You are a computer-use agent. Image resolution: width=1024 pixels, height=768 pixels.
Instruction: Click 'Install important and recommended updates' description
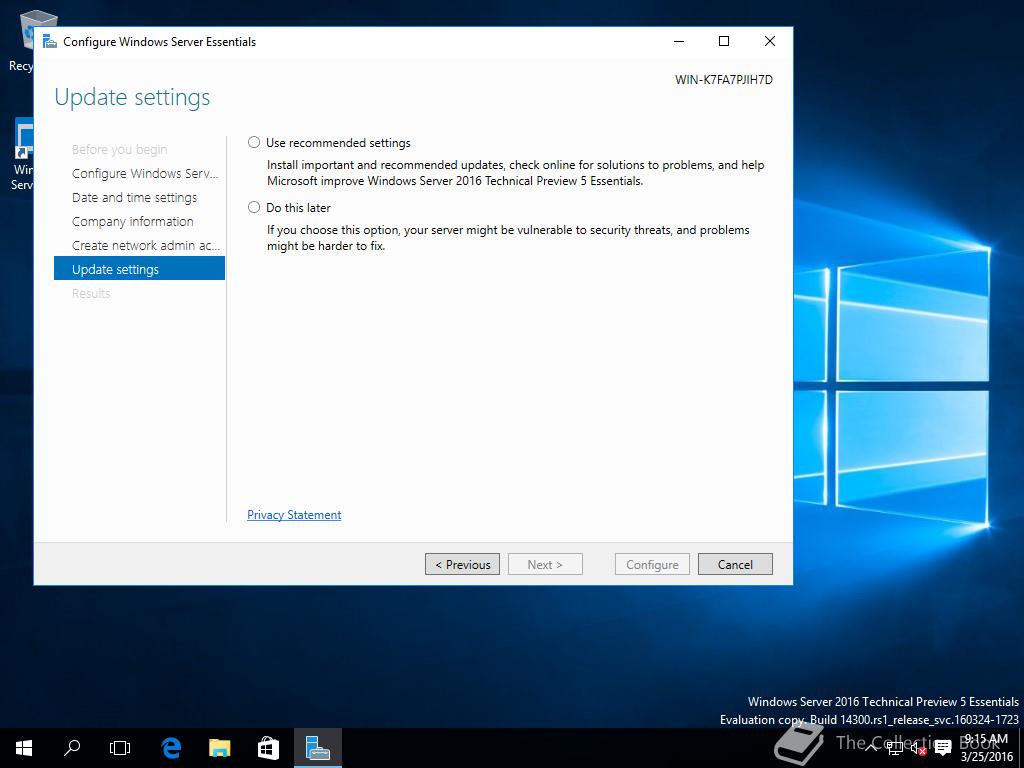pyautogui.click(x=515, y=173)
